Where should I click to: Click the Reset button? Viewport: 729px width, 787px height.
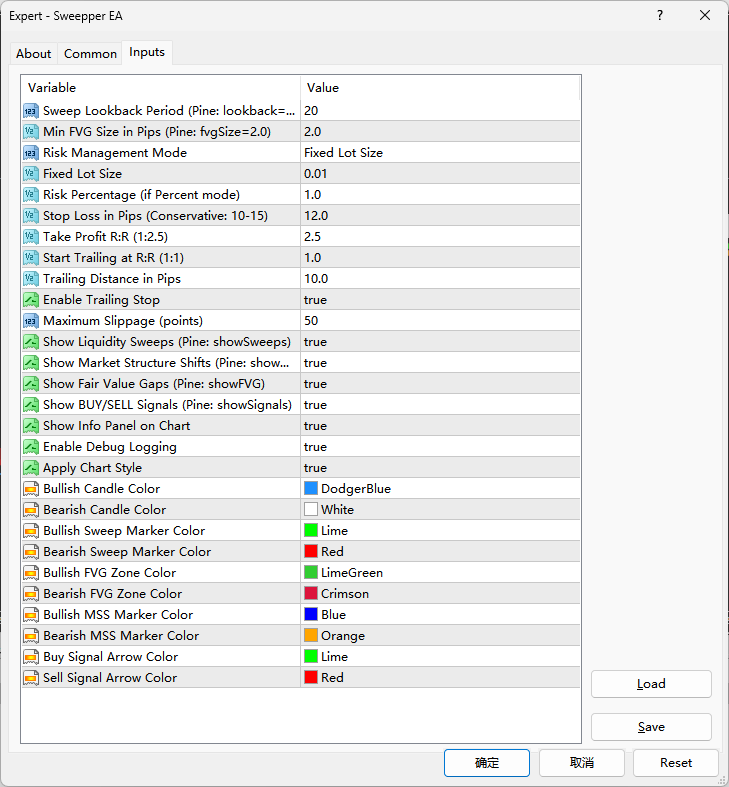[x=676, y=763]
